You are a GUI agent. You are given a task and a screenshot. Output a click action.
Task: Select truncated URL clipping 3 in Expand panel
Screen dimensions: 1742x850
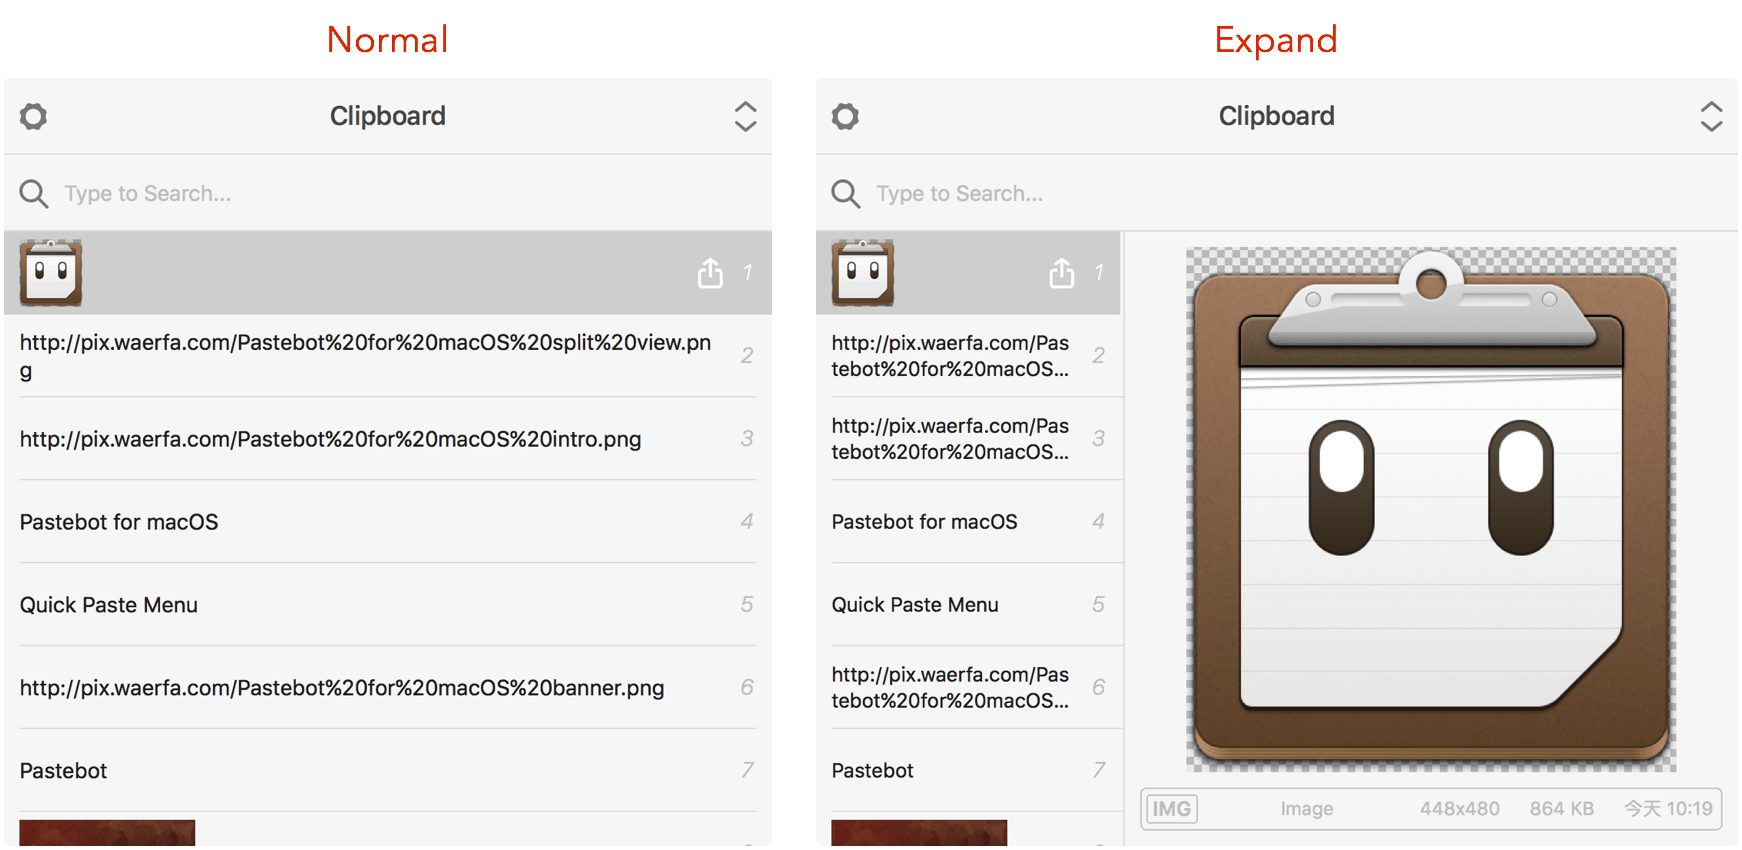pyautogui.click(x=969, y=439)
